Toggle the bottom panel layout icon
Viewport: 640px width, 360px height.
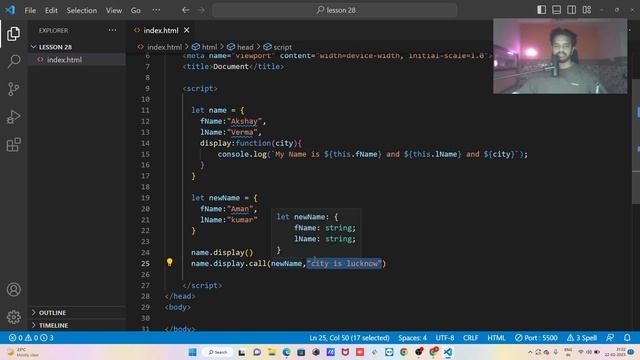(556, 10)
